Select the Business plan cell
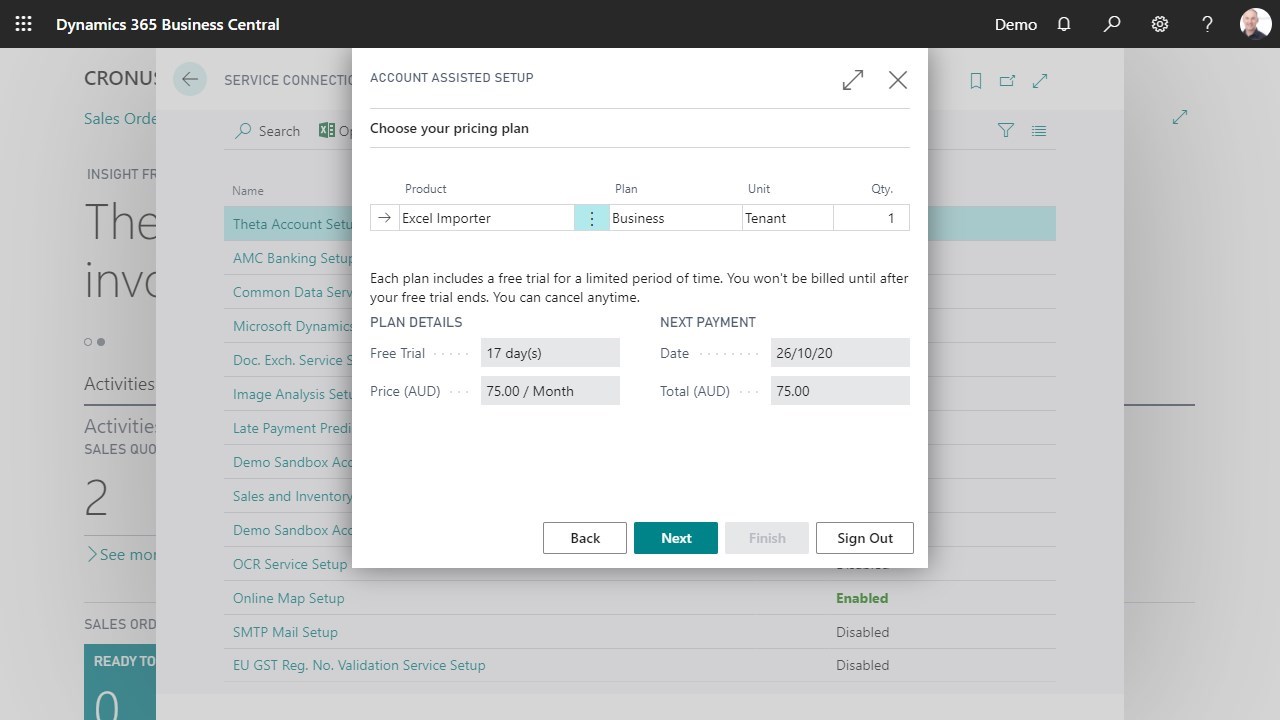This screenshot has height=720, width=1280. coord(675,218)
